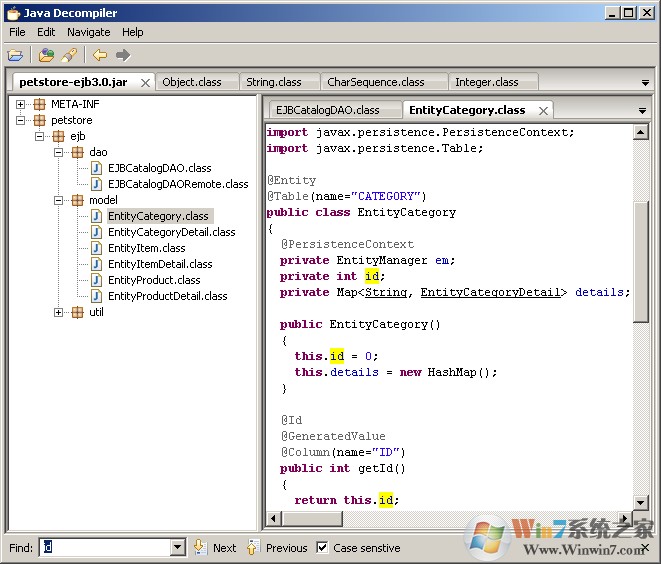Image resolution: width=661 pixels, height=564 pixels.
Task: Close the petstore-ejb3.0.jar tab
Action: click(145, 83)
